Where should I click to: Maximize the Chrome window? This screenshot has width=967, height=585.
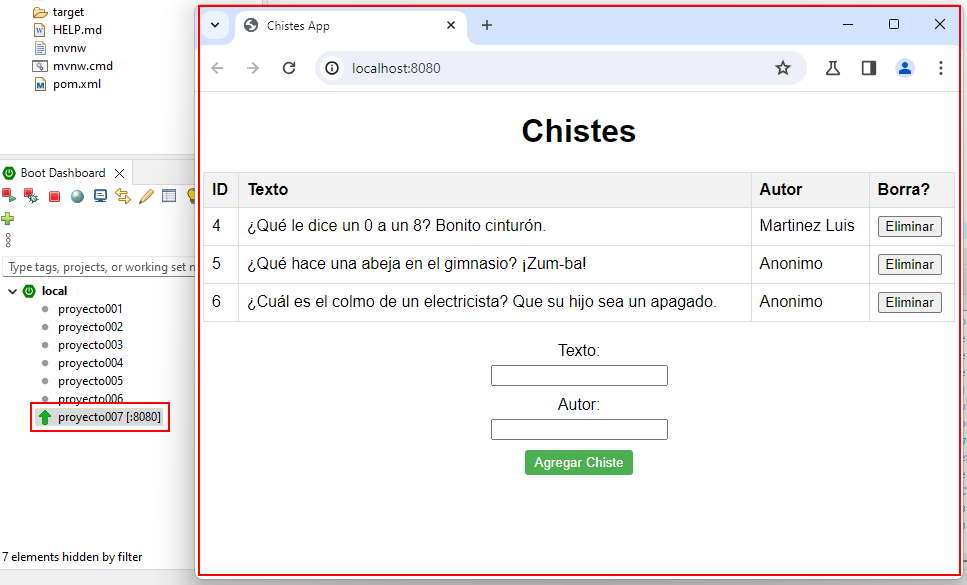click(x=894, y=25)
